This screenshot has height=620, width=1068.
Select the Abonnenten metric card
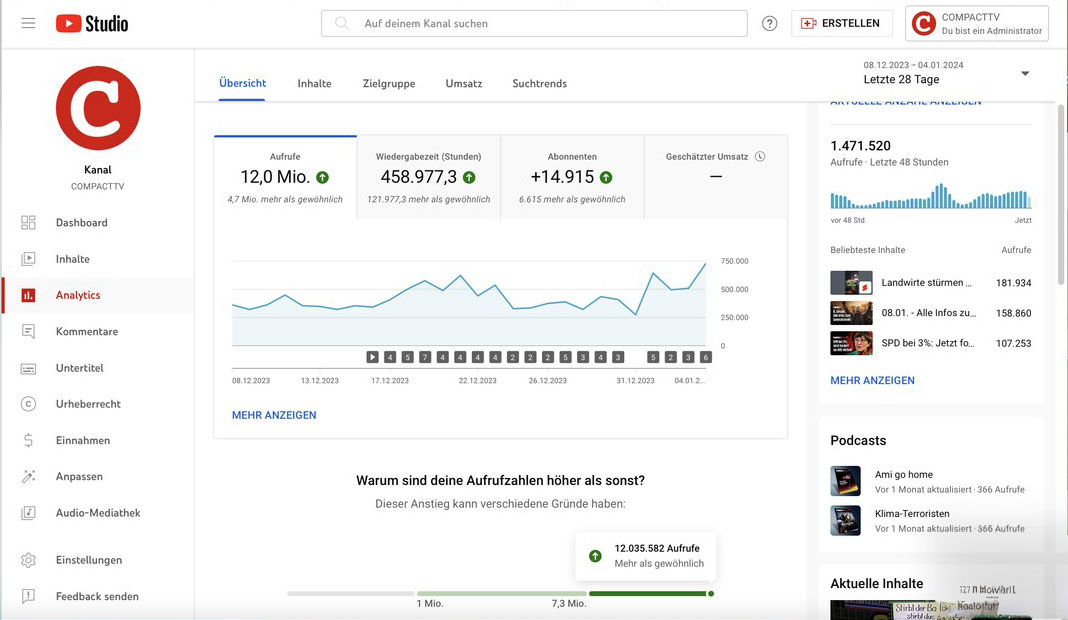(x=572, y=177)
